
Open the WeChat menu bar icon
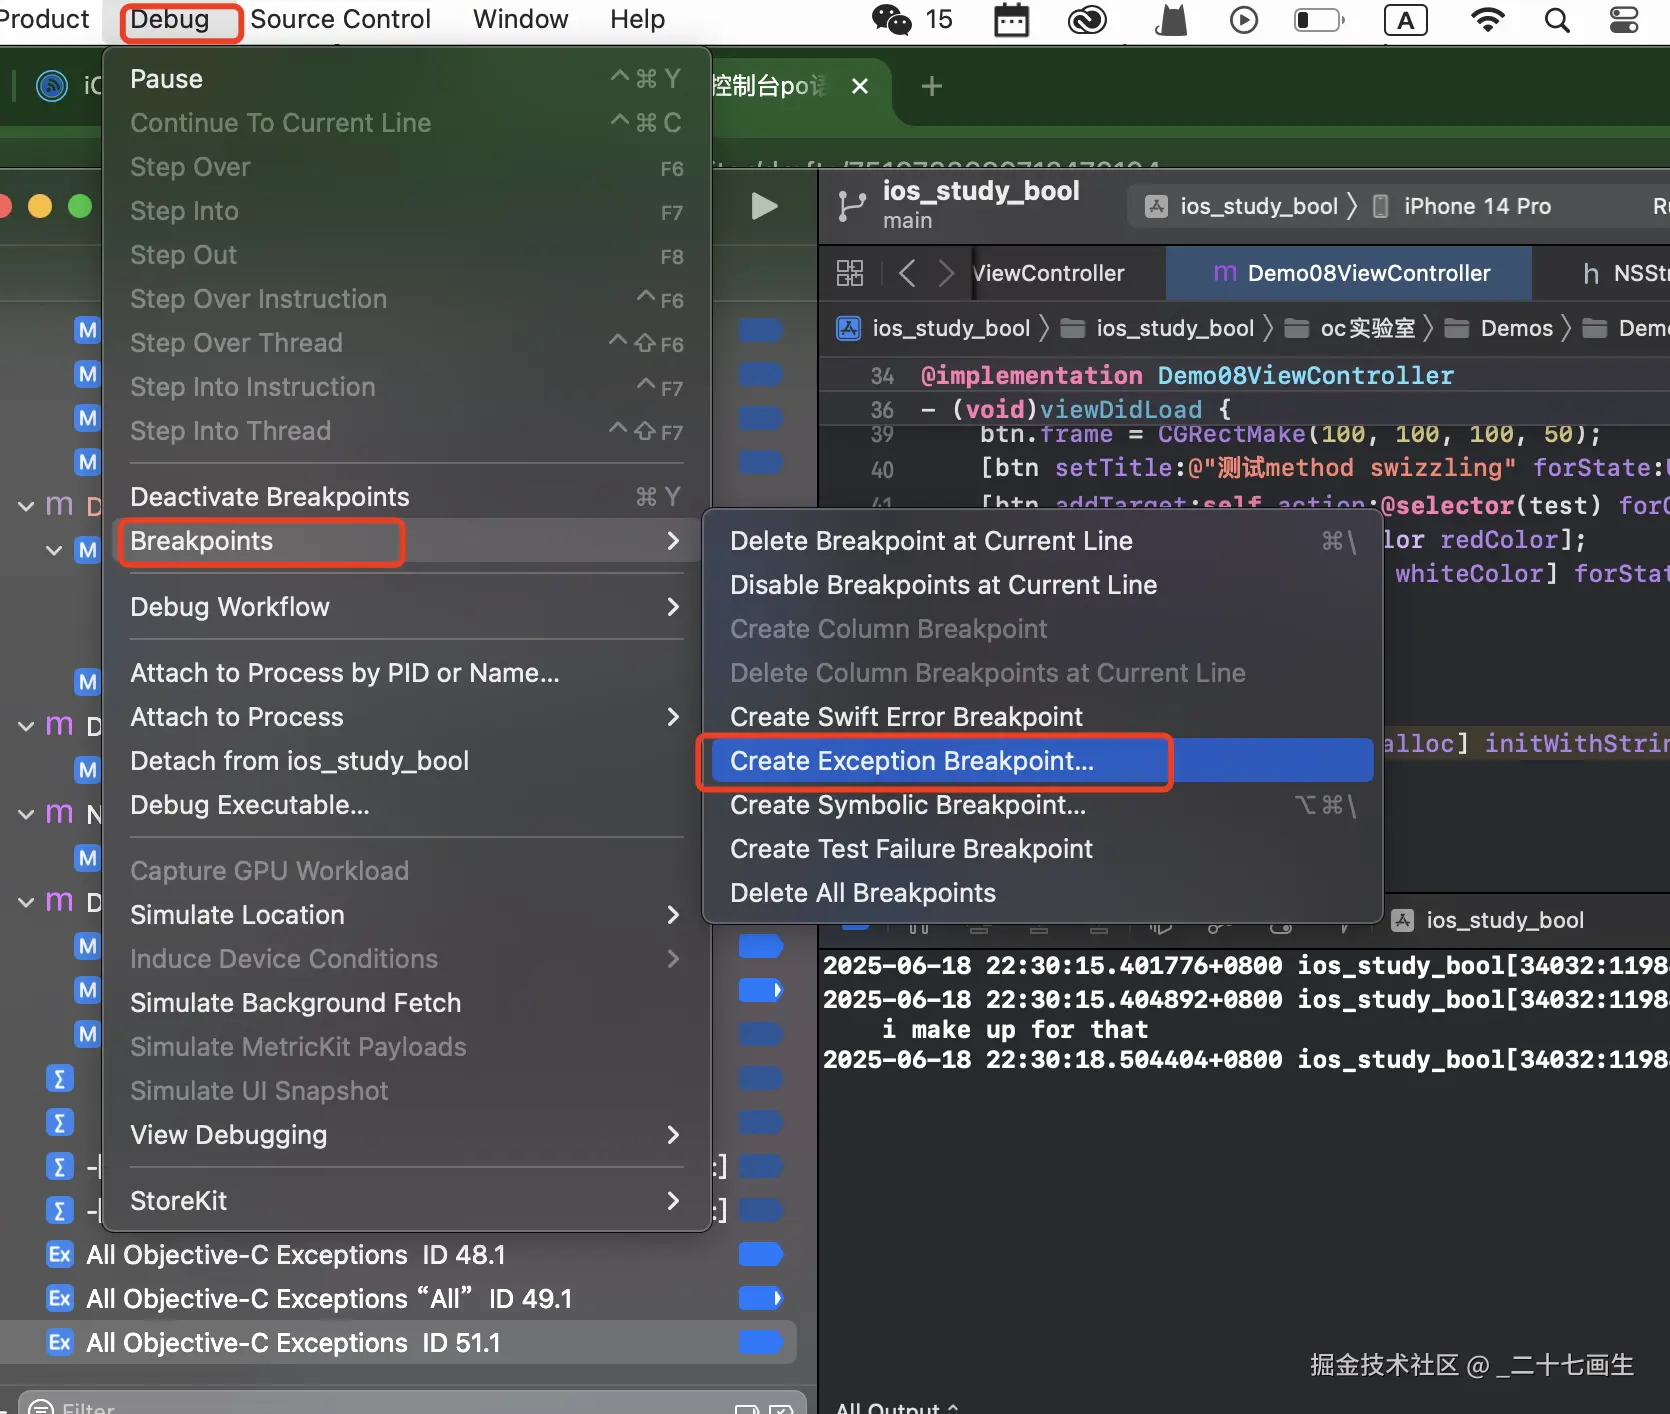tap(891, 20)
